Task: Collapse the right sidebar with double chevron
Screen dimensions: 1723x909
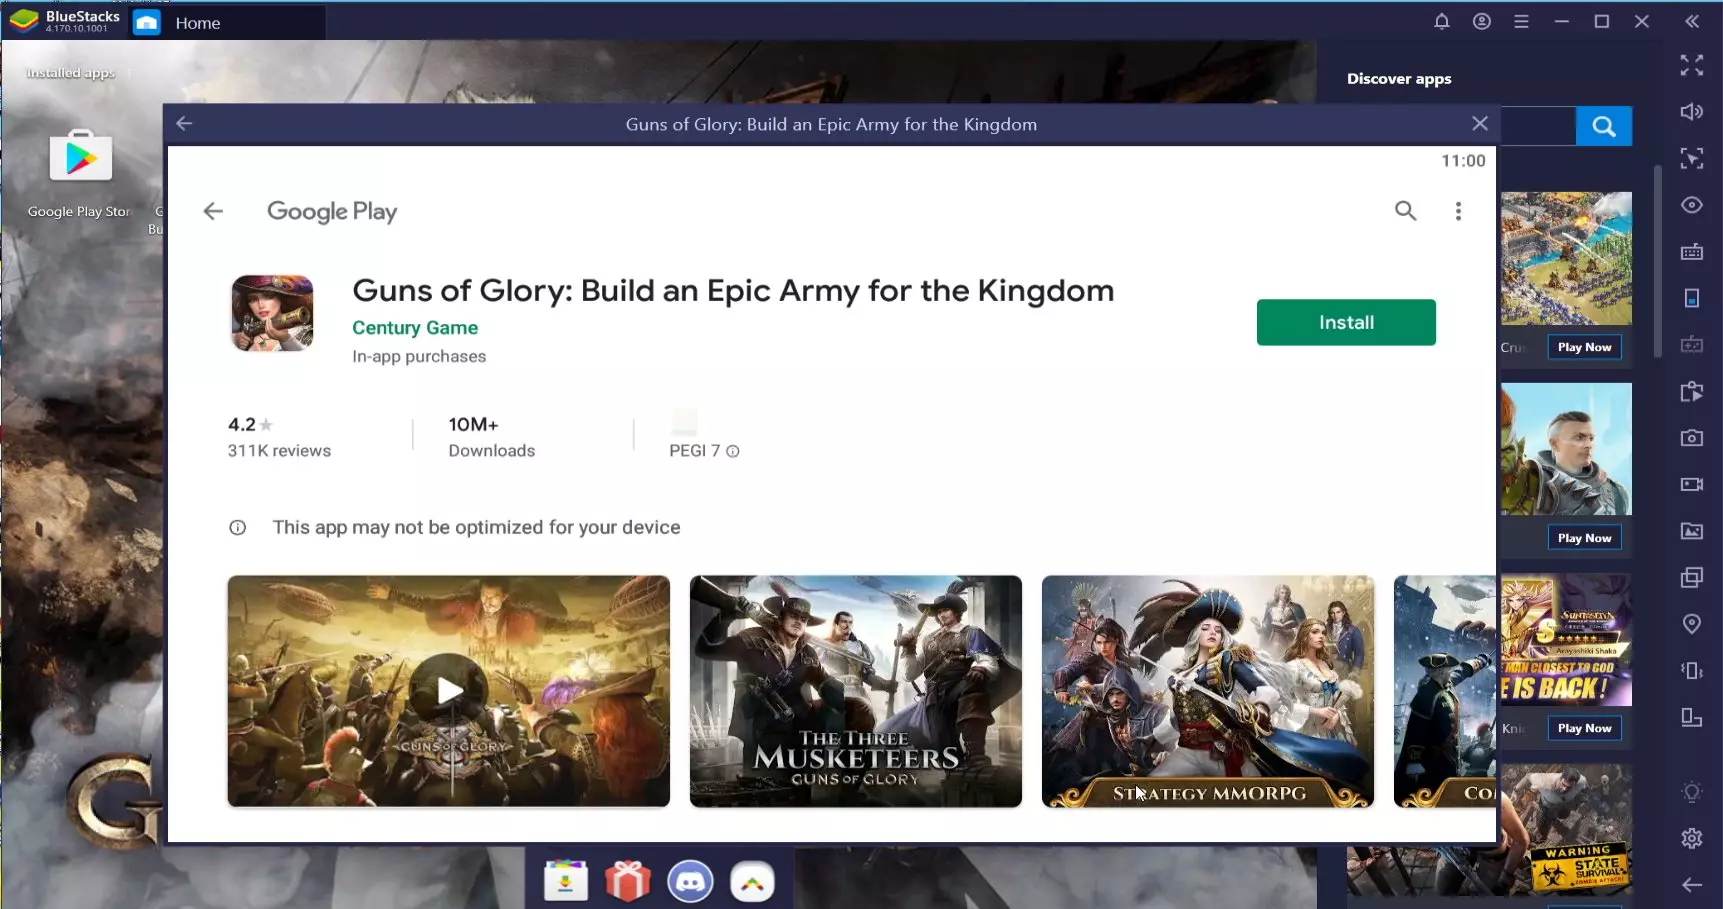Action: (x=1691, y=22)
